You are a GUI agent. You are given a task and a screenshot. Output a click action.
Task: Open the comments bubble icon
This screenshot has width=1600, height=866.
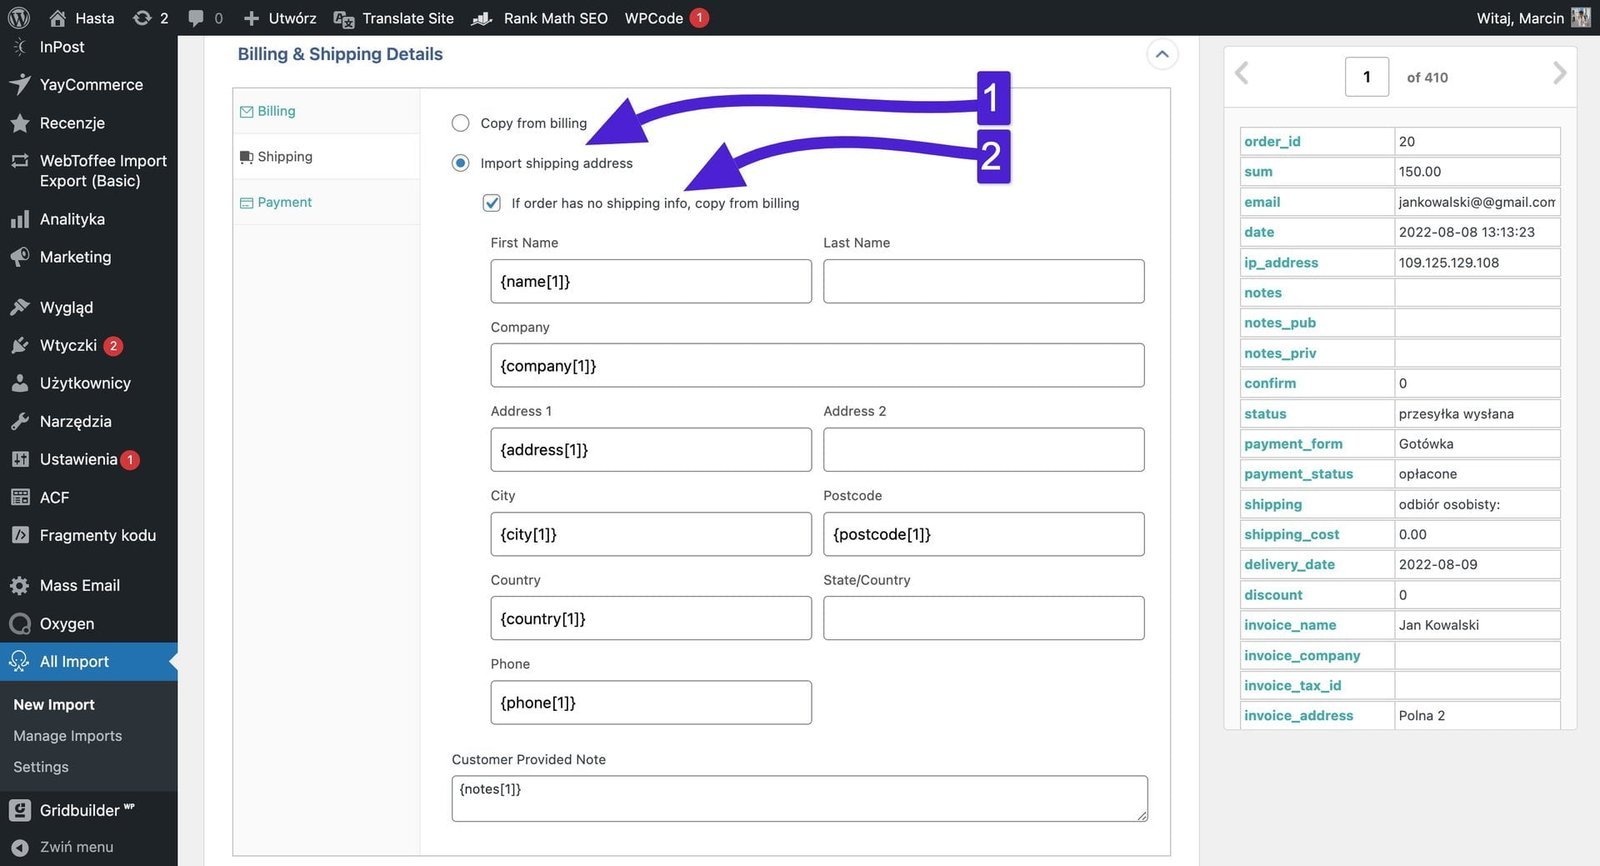(196, 18)
